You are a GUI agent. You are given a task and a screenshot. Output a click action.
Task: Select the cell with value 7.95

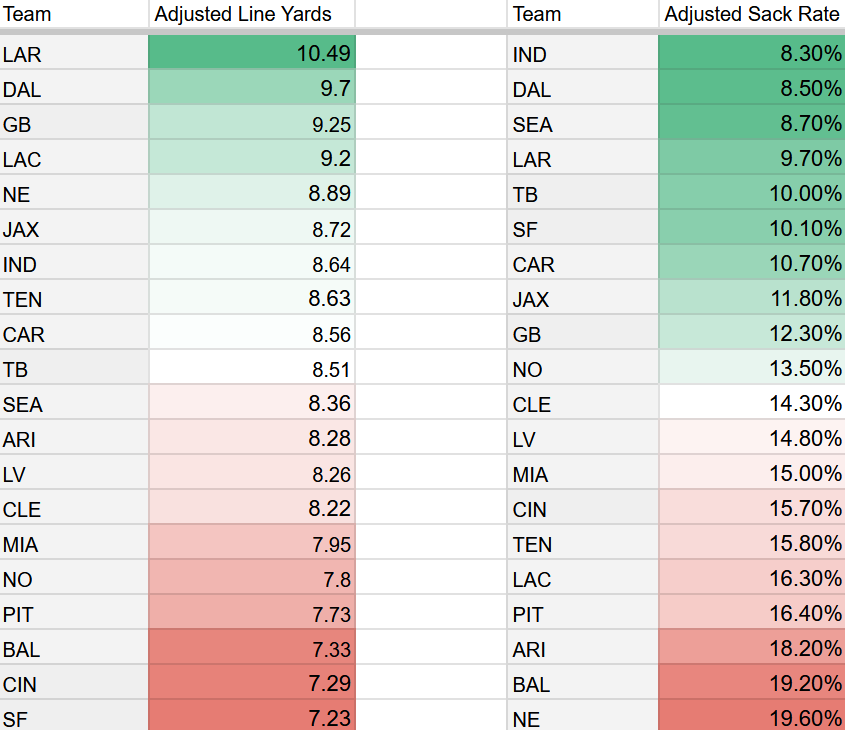251,544
